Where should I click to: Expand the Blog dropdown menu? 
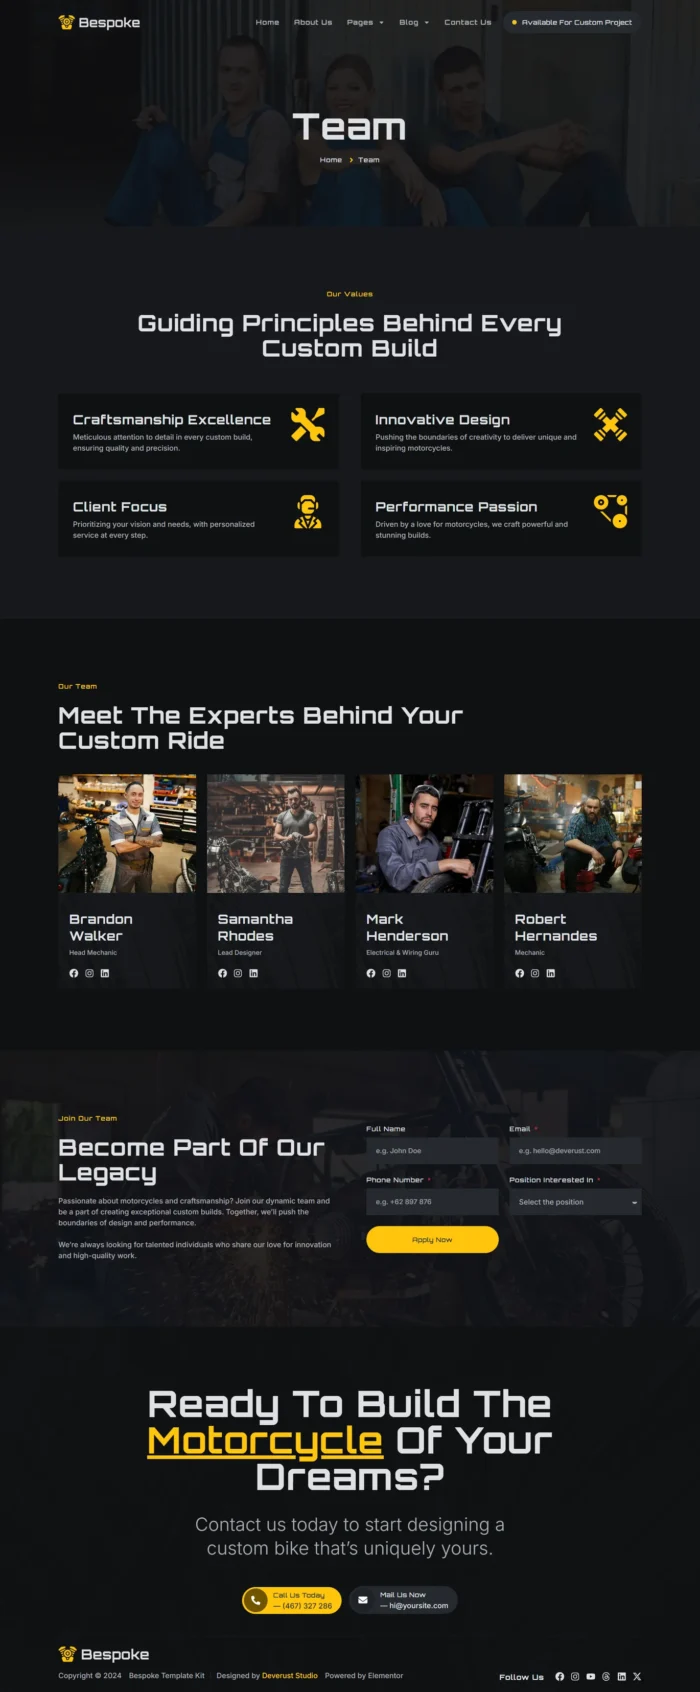pyautogui.click(x=414, y=22)
